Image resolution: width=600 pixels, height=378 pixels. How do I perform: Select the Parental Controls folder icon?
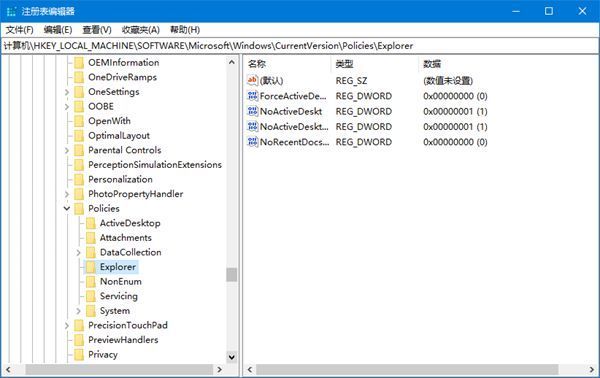[79, 150]
